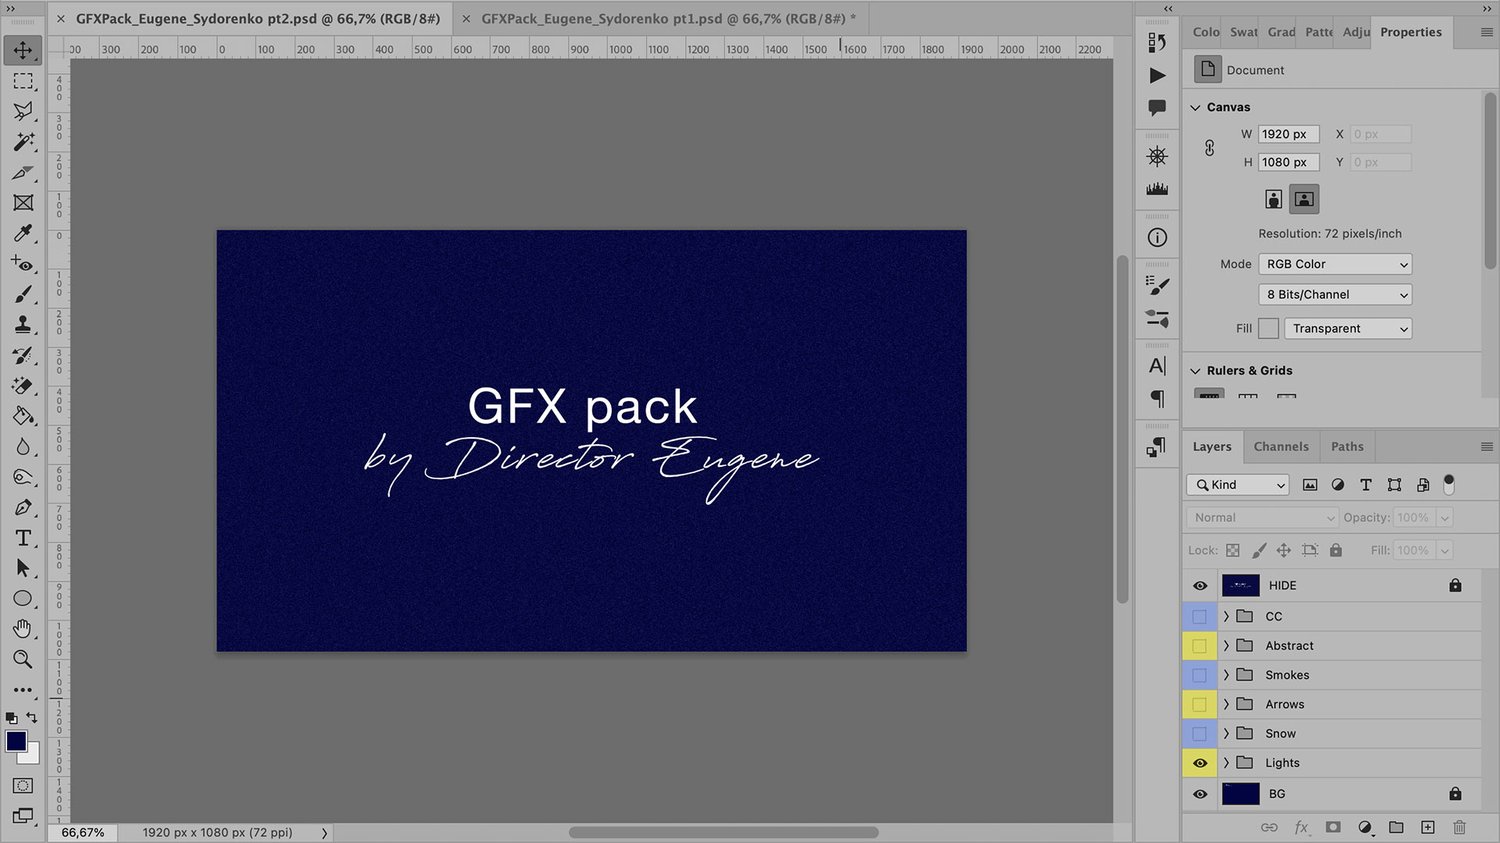Show the Abstract layer group
The image size is (1500, 843).
[x=1200, y=646]
